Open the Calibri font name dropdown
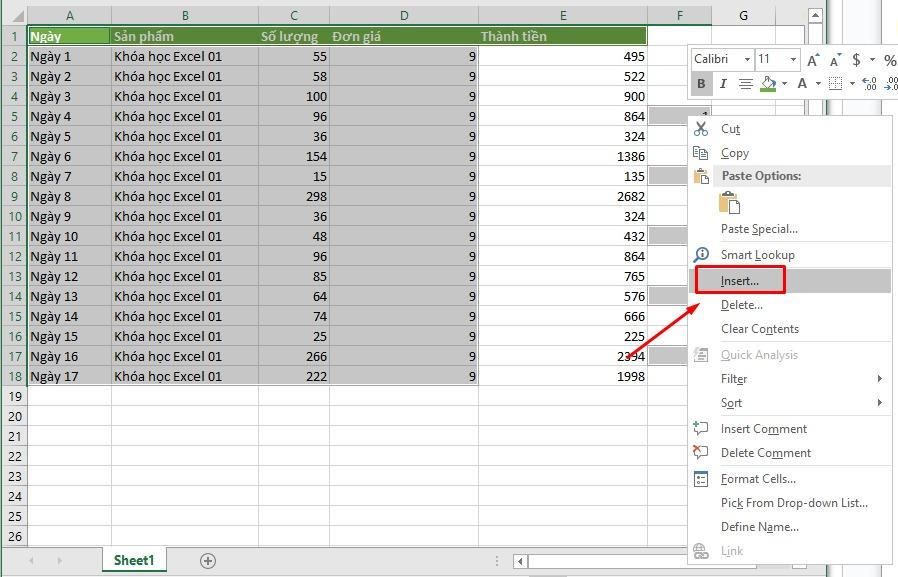898x577 pixels. (x=748, y=60)
